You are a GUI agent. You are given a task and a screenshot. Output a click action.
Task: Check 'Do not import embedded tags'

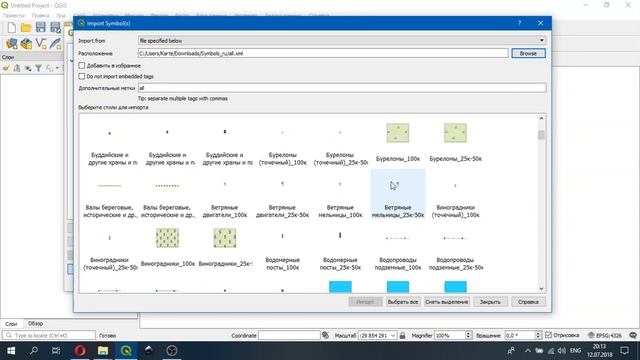pyautogui.click(x=82, y=76)
